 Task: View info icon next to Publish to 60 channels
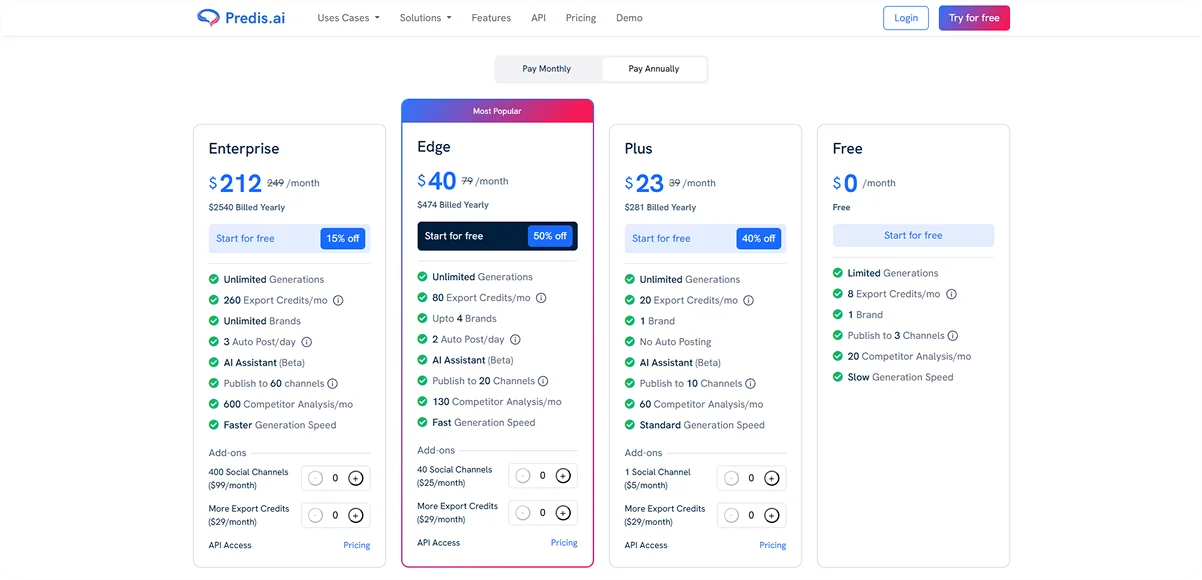[332, 383]
